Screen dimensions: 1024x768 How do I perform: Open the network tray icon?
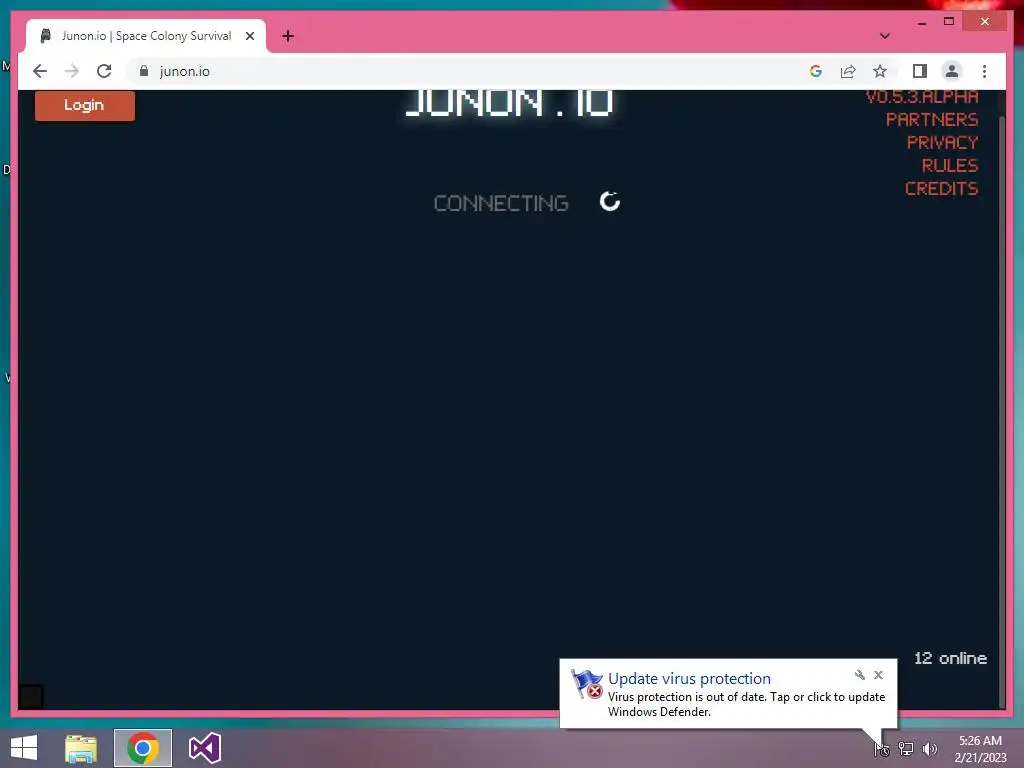(906, 748)
